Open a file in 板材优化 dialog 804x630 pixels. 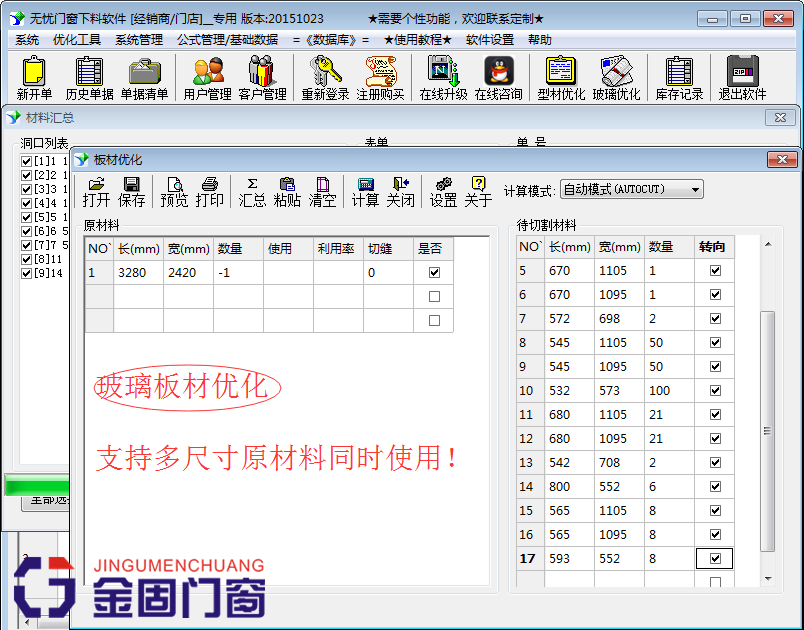tap(96, 190)
